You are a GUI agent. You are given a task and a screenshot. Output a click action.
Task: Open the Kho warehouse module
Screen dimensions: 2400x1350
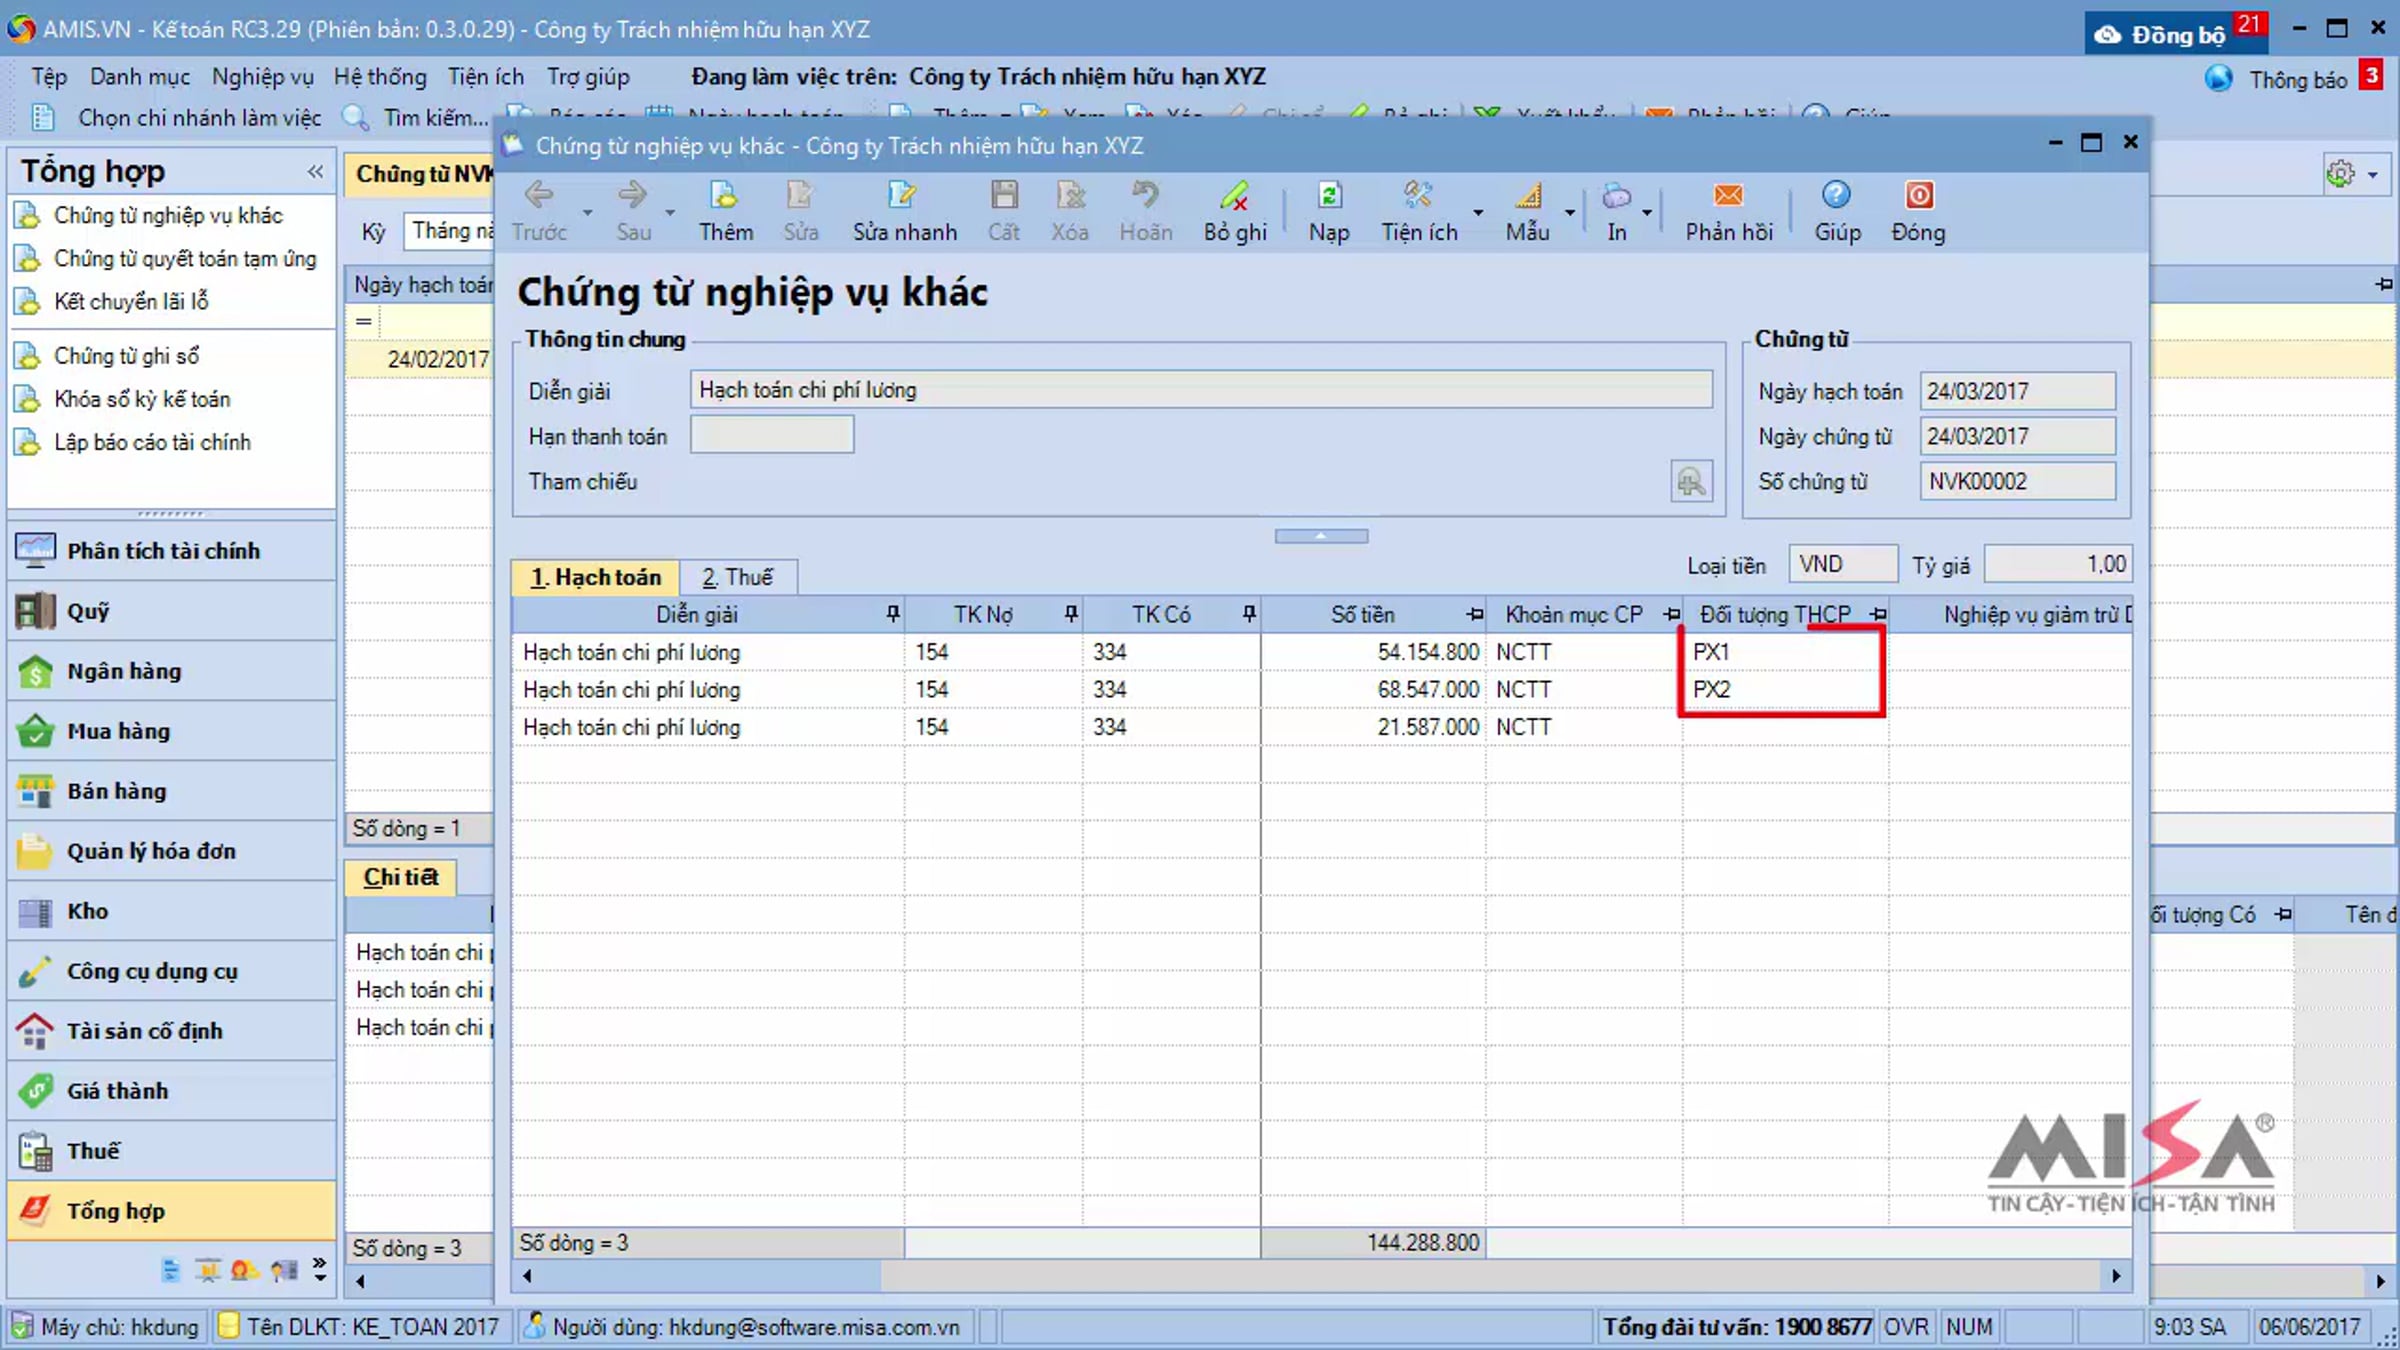171,911
